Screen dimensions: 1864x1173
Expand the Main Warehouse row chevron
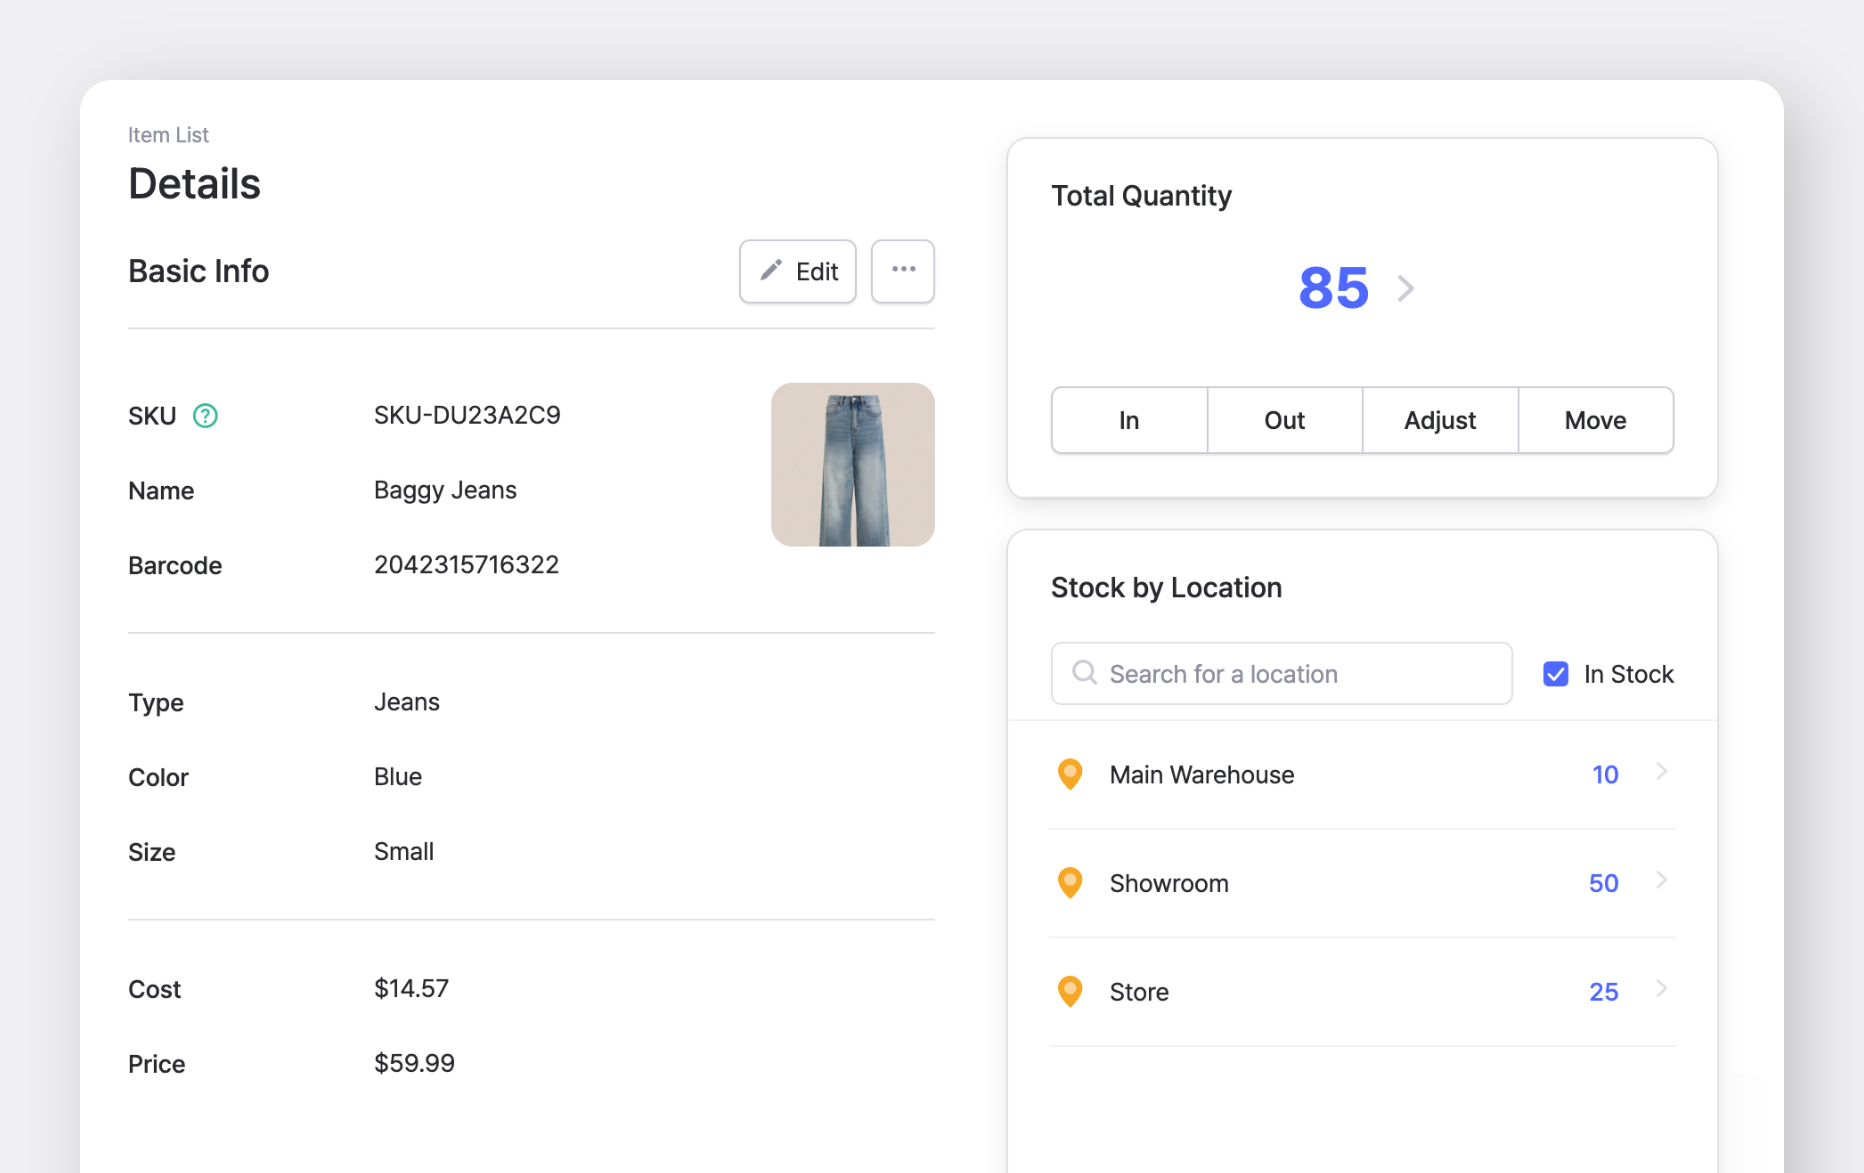(x=1661, y=771)
